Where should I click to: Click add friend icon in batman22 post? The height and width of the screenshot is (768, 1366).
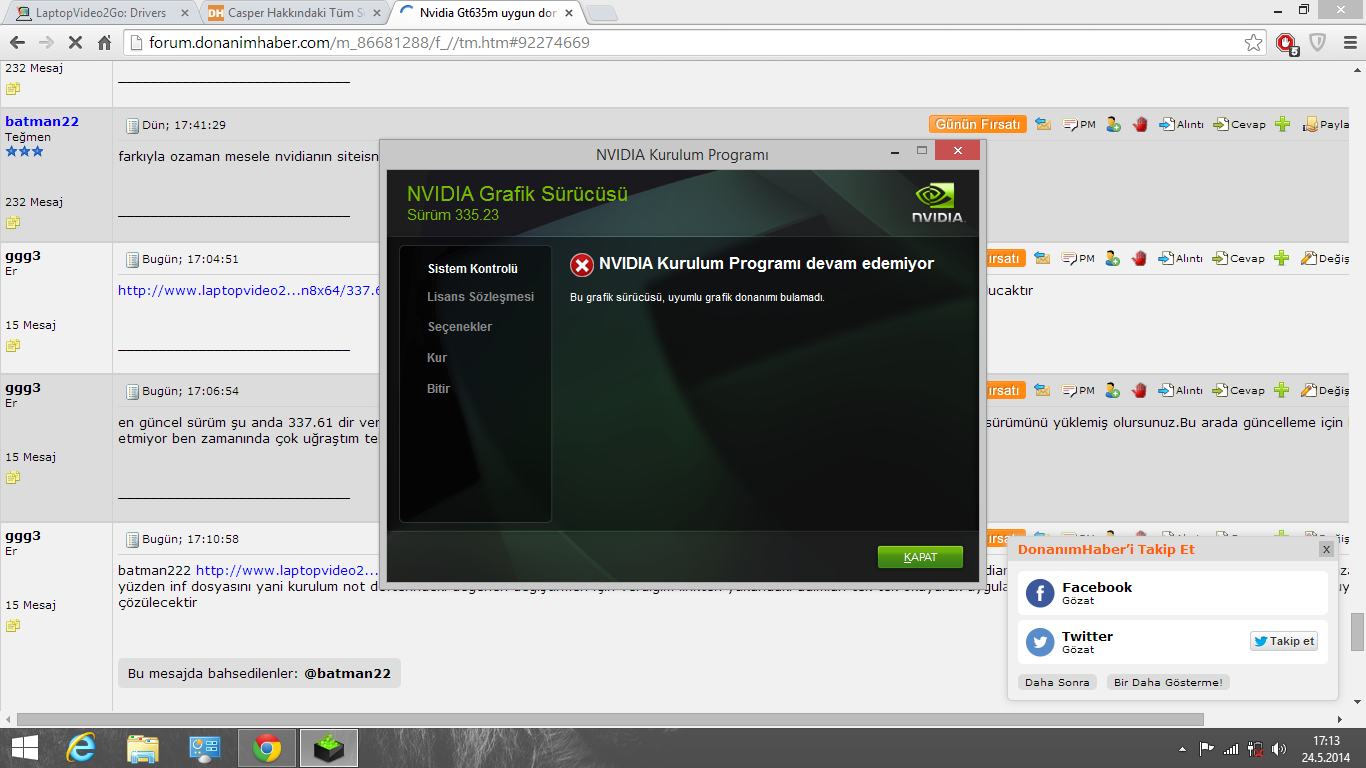(1113, 125)
